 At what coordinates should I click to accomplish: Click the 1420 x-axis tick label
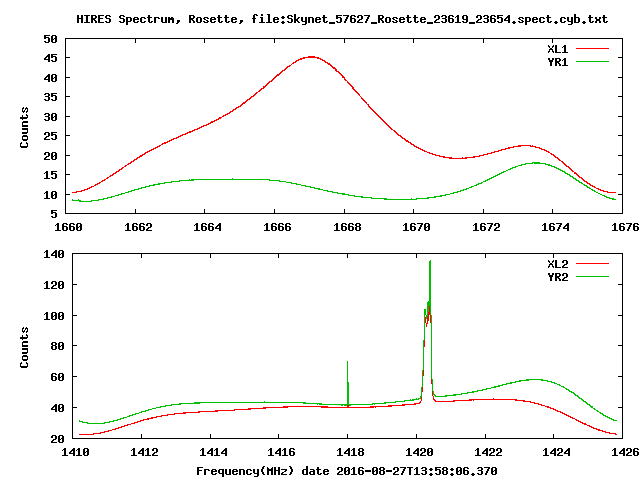[x=419, y=452]
